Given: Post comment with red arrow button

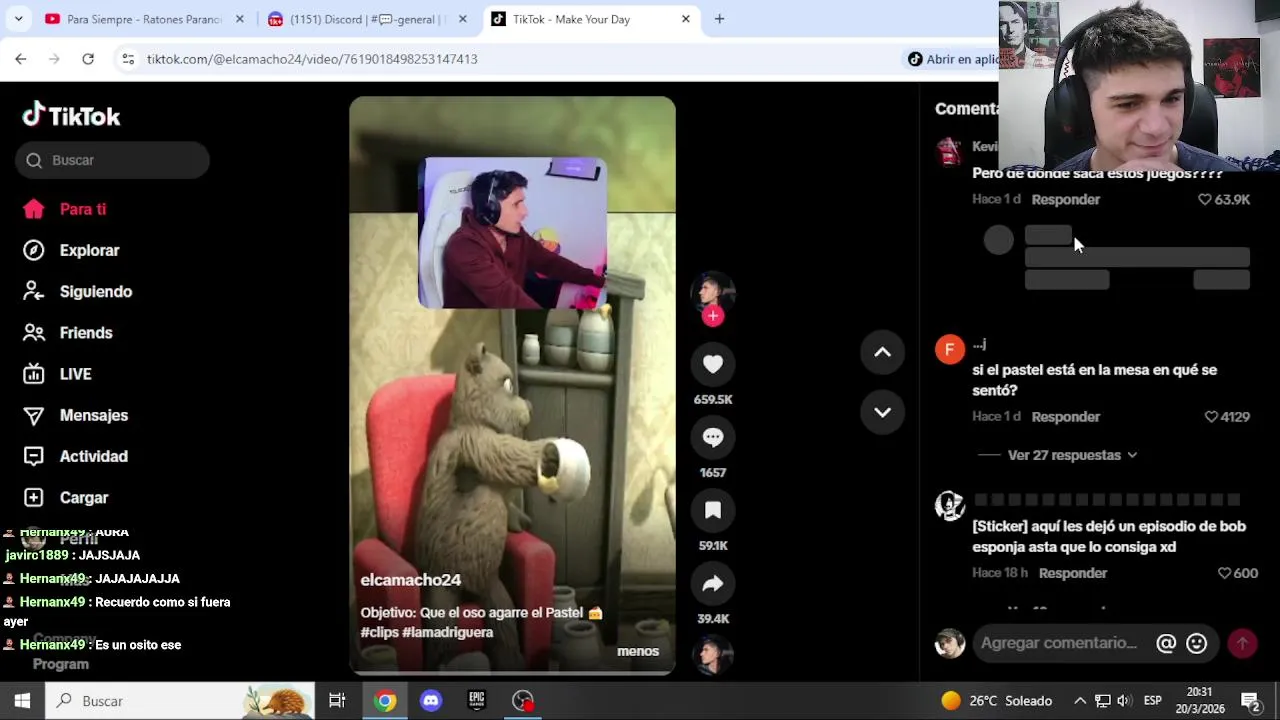Looking at the screenshot, I should [1242, 644].
